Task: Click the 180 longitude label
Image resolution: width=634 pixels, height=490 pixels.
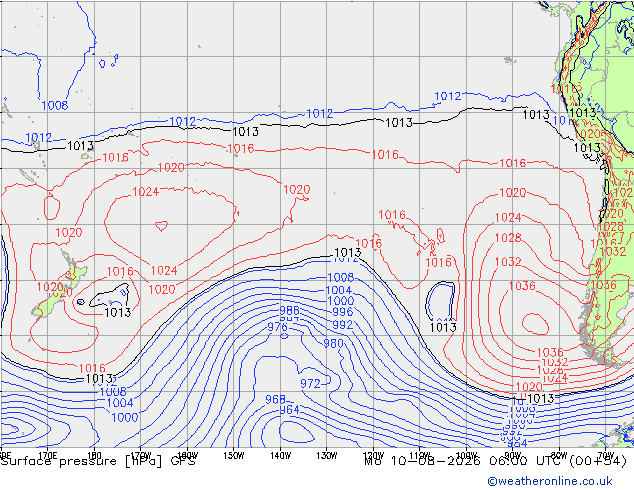Action: pyautogui.click(x=94, y=456)
